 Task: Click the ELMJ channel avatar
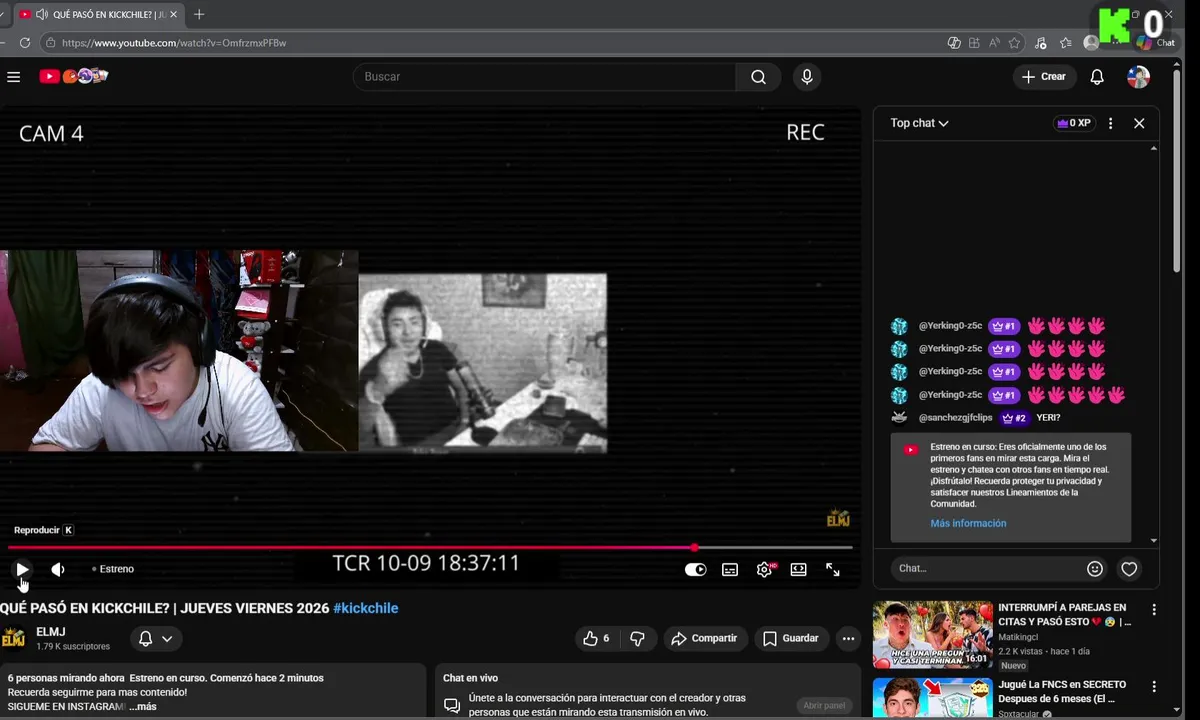click(x=13, y=638)
